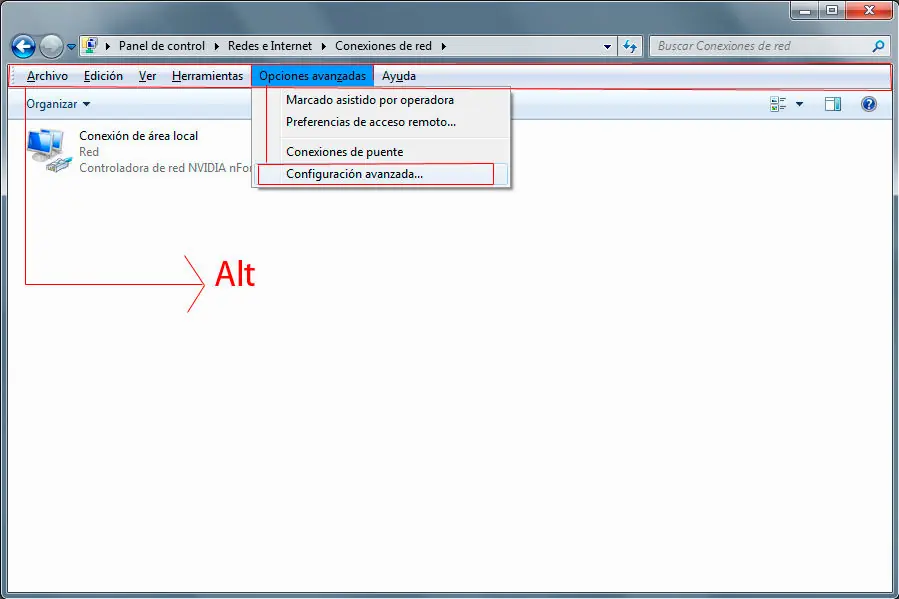Choose Marcado asistido por operadora
899x599 pixels.
[382, 100]
